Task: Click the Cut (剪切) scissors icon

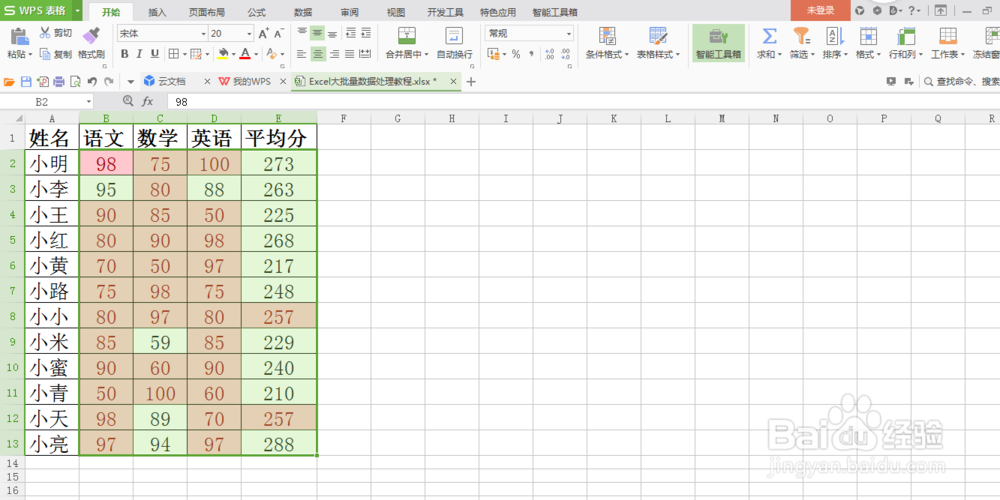Action: tap(45, 33)
